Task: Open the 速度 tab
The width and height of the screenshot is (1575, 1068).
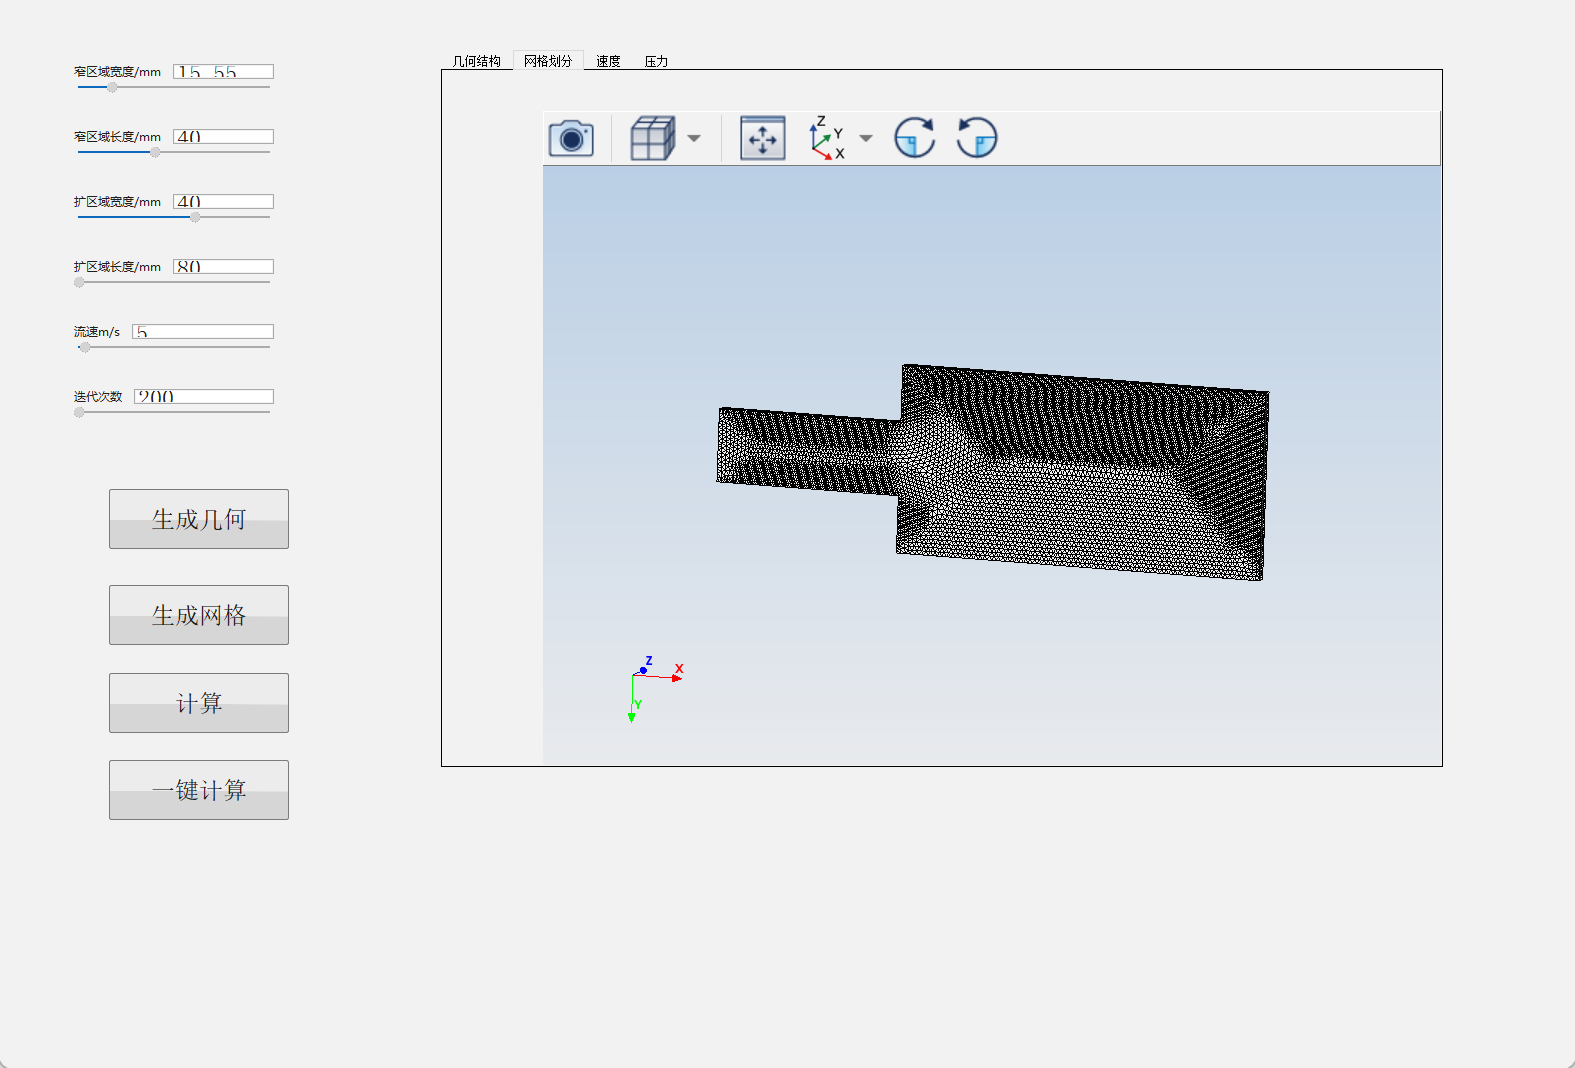Action: tap(608, 61)
